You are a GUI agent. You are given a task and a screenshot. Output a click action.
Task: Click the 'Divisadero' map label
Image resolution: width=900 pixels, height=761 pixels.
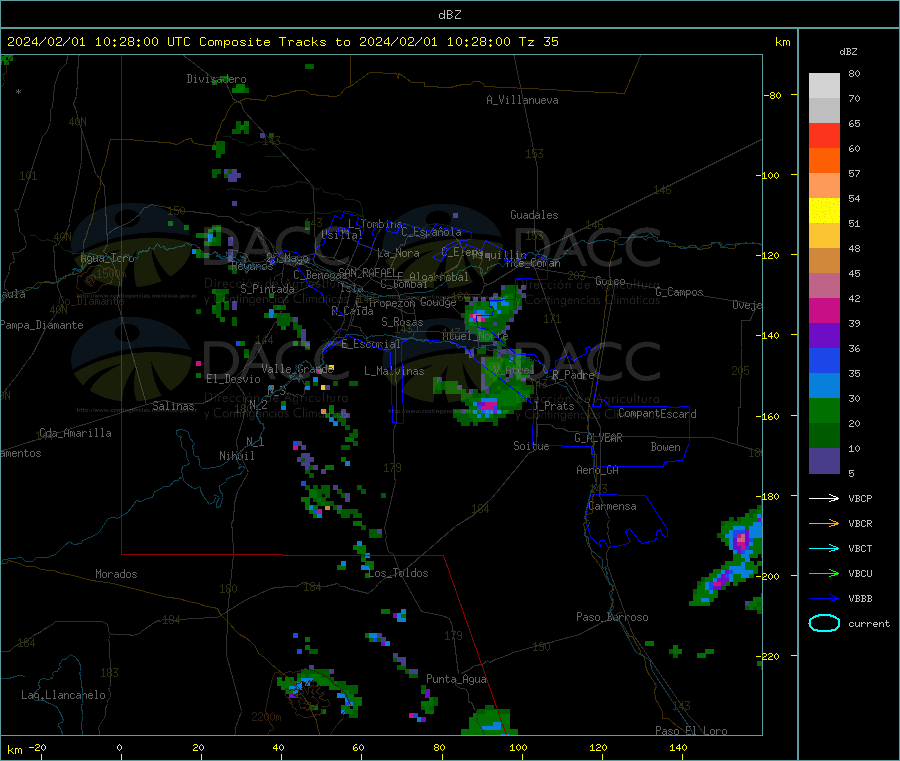coord(216,79)
